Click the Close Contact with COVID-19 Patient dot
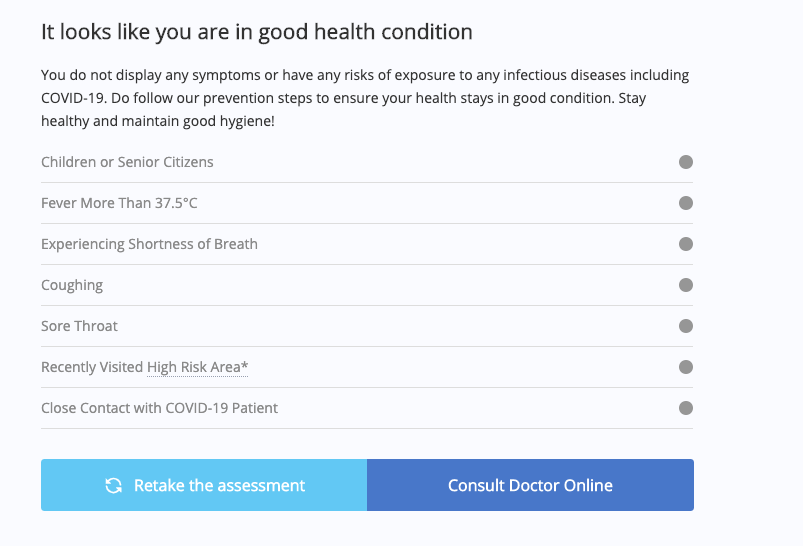The width and height of the screenshot is (803, 546). (686, 408)
